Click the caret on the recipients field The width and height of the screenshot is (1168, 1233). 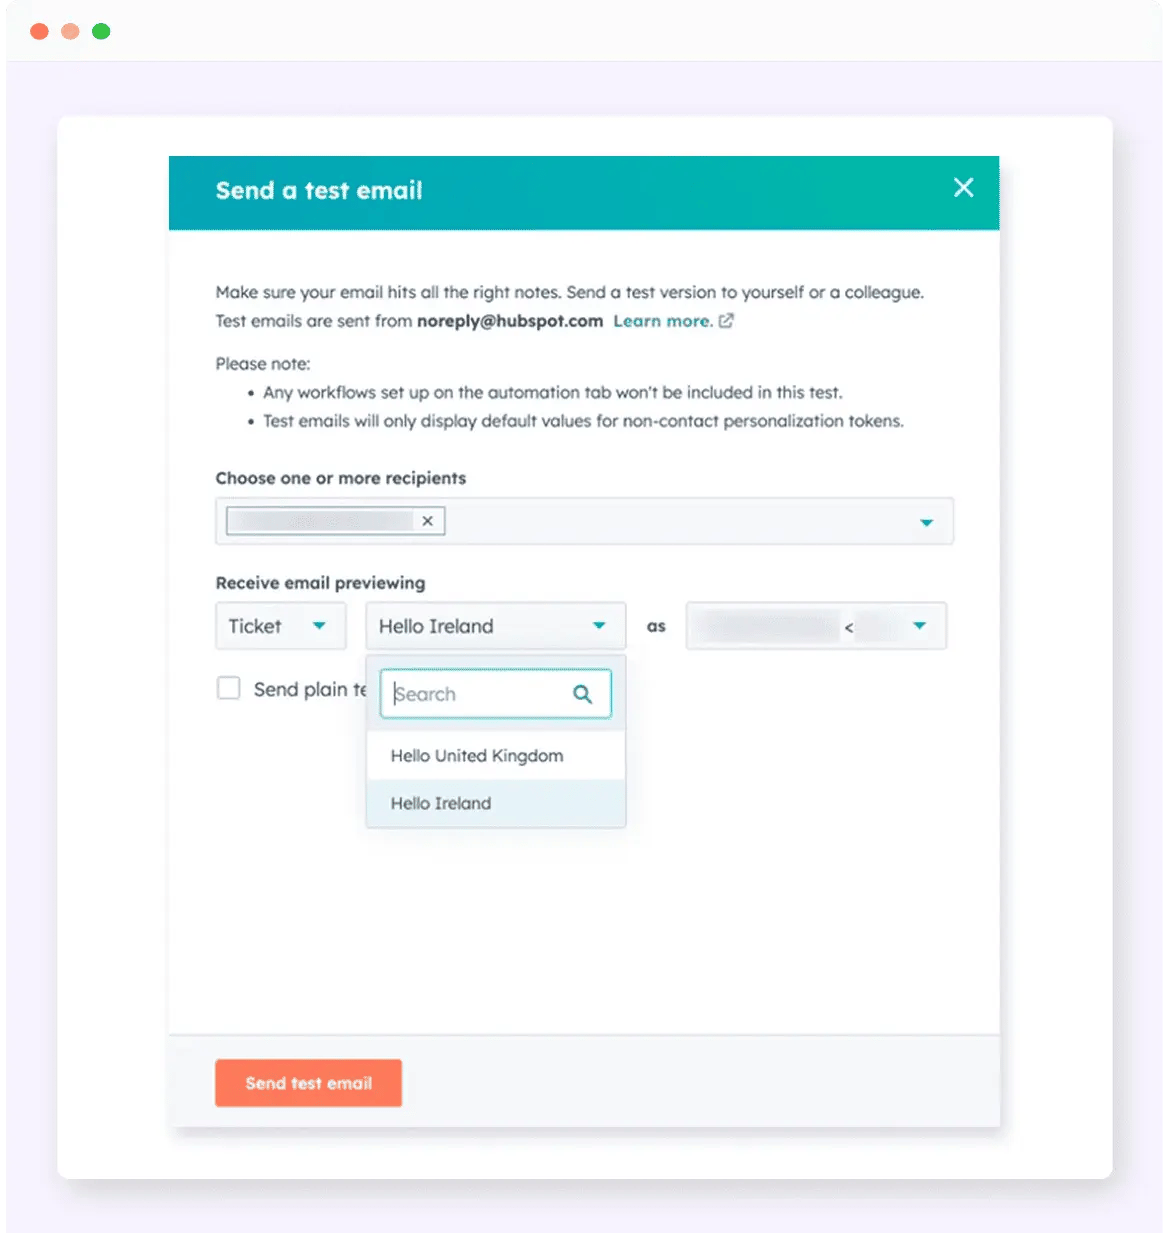point(927,521)
